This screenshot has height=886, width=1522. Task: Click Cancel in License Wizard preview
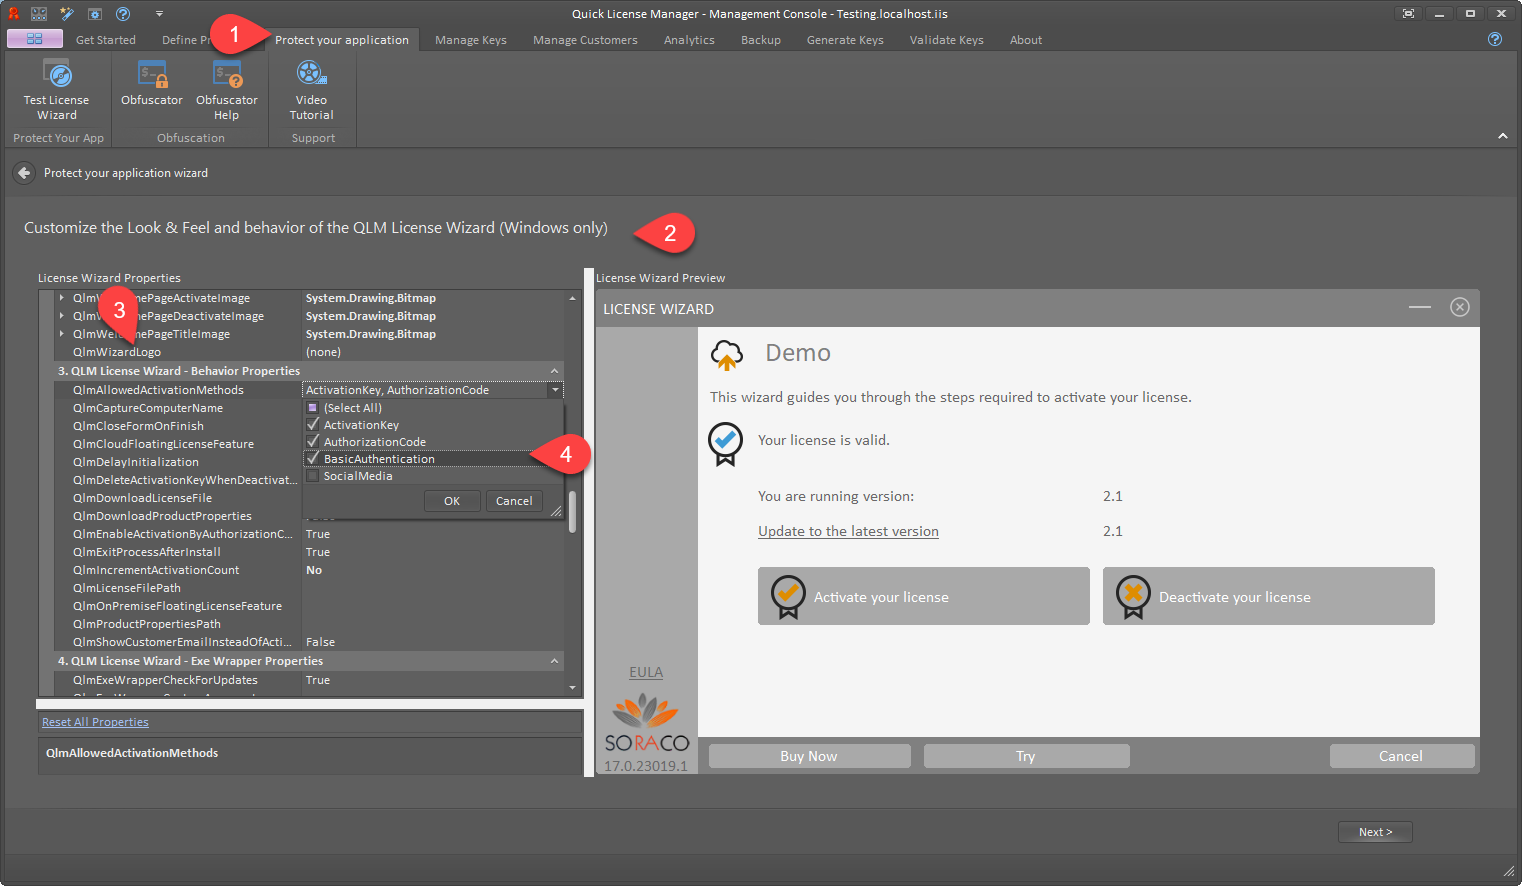point(1401,756)
